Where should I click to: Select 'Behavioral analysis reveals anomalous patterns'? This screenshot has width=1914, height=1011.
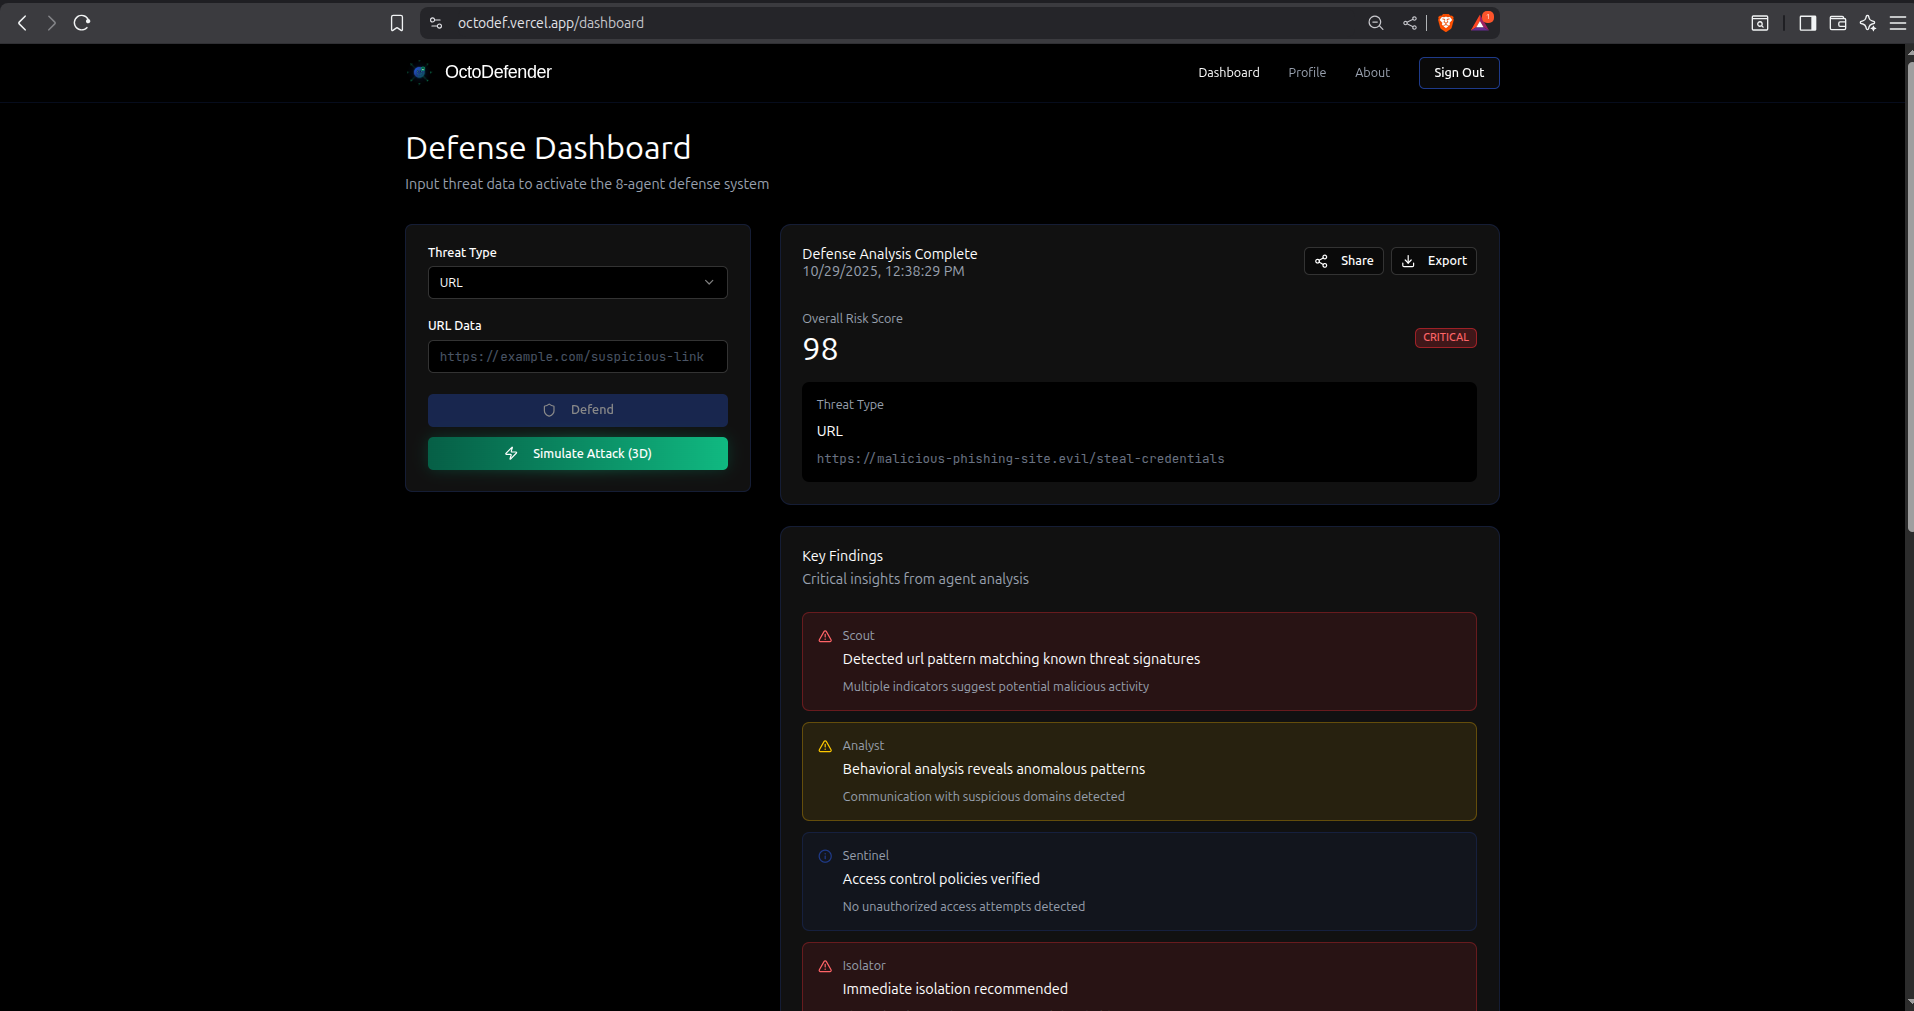[994, 769]
